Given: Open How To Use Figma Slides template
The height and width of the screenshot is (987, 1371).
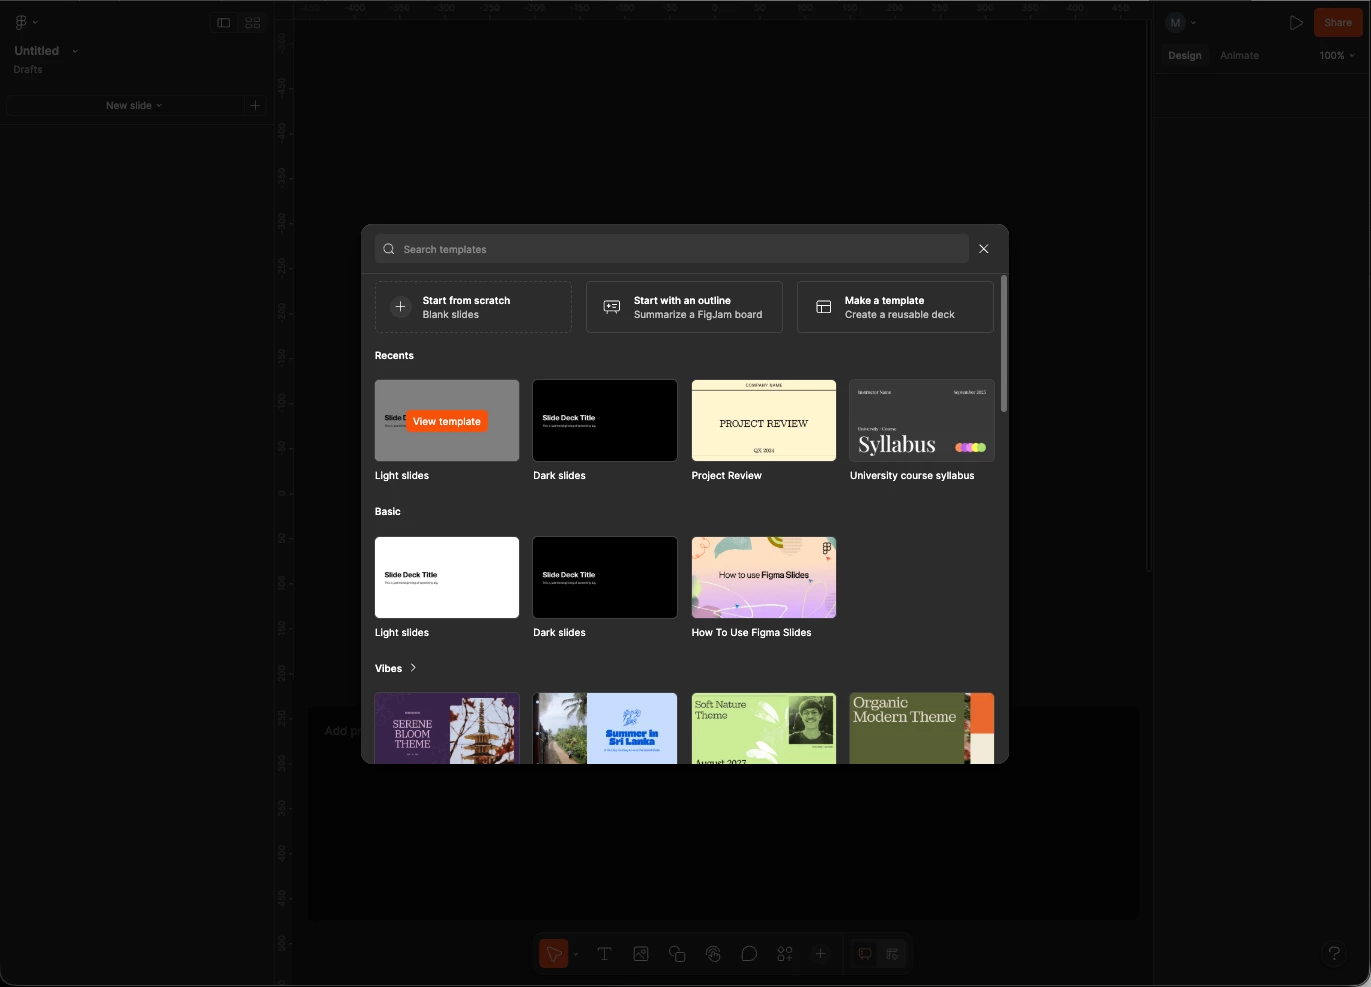Looking at the screenshot, I should tap(764, 577).
